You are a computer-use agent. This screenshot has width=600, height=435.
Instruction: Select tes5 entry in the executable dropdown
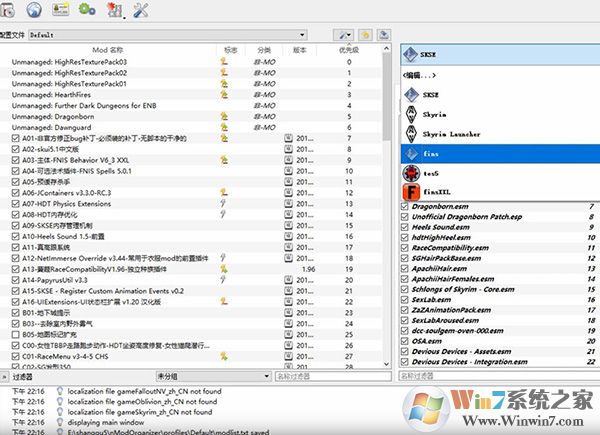pyautogui.click(x=430, y=171)
